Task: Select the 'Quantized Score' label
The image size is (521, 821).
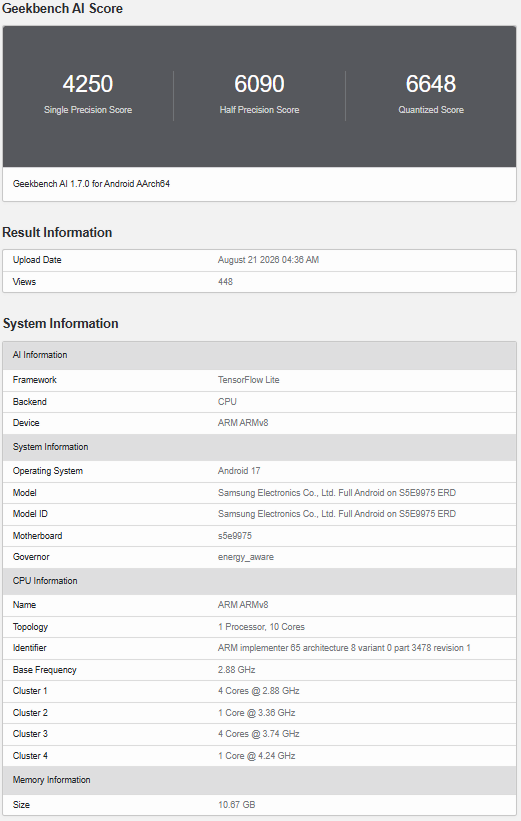Action: (431, 110)
